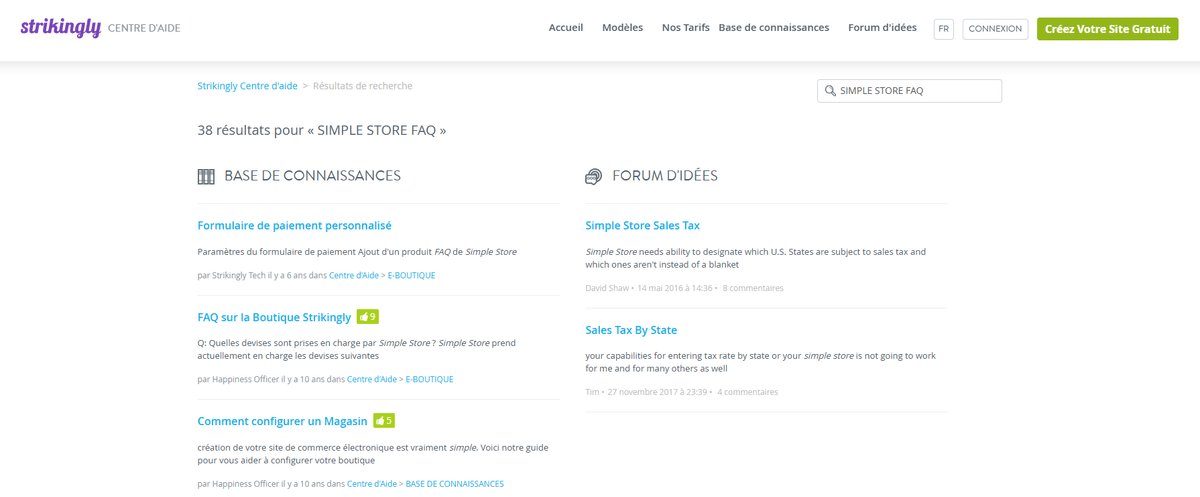Click Créez Votre Site Gratuit button
Screen dimensions: 1200x497
point(1107,29)
